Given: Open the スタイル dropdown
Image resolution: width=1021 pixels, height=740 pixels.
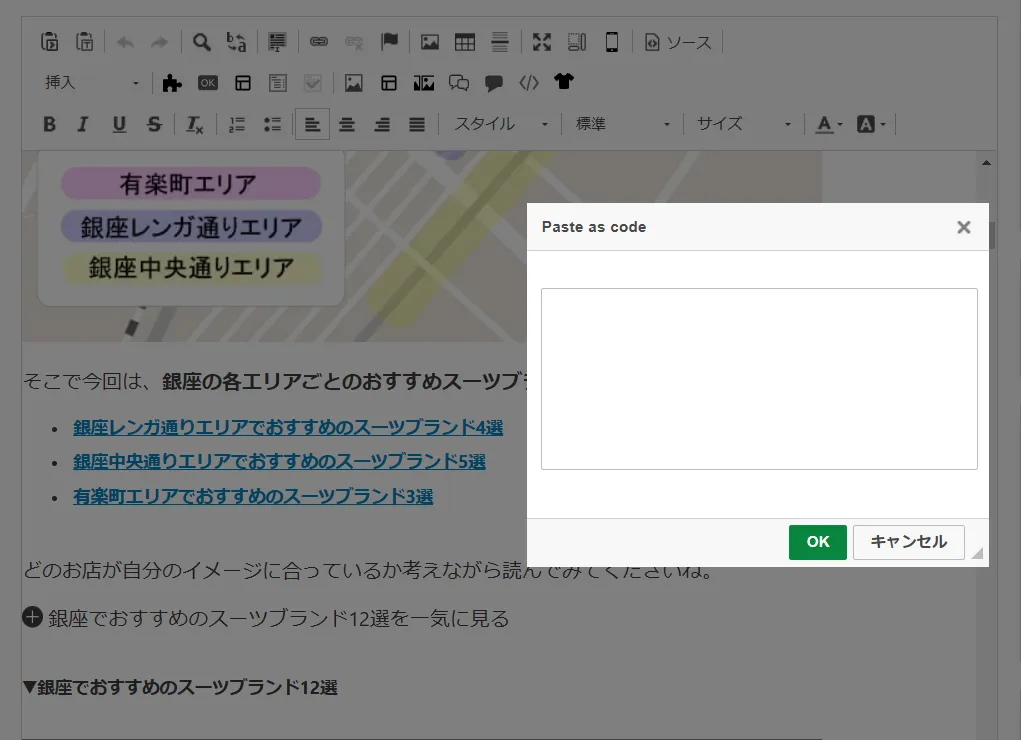Looking at the screenshot, I should (x=501, y=125).
